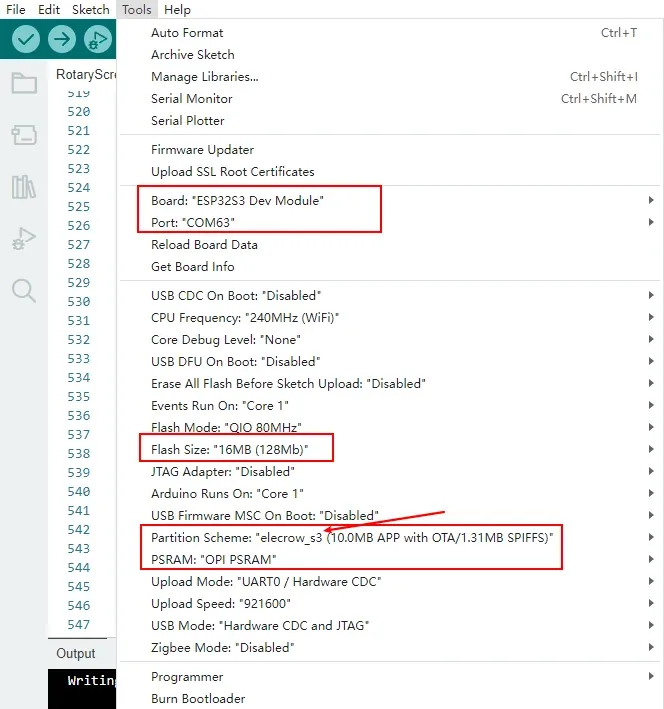Screen dimensions: 664x709
Task: Click Get Board Info
Action: [390, 267]
